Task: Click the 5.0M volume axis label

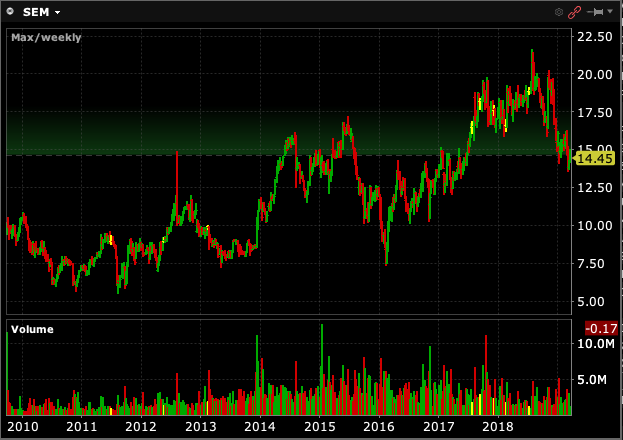Action: point(592,380)
